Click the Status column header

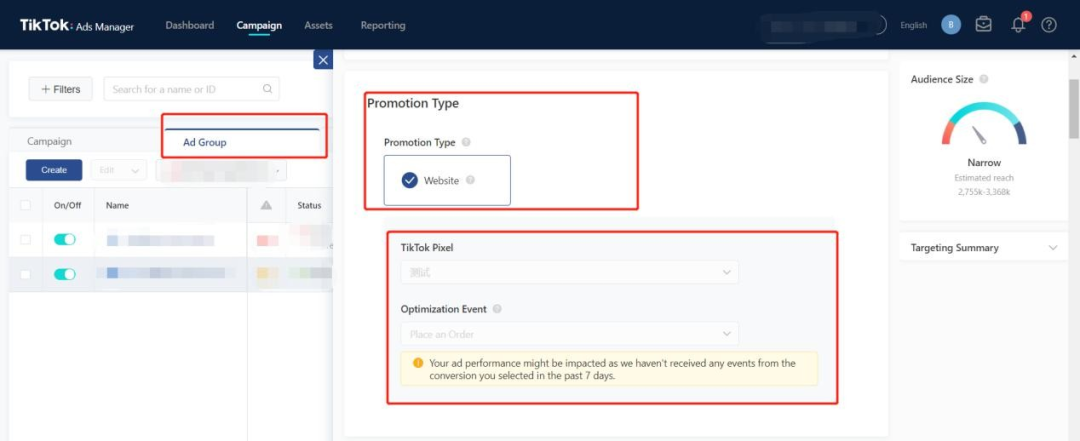(x=309, y=205)
